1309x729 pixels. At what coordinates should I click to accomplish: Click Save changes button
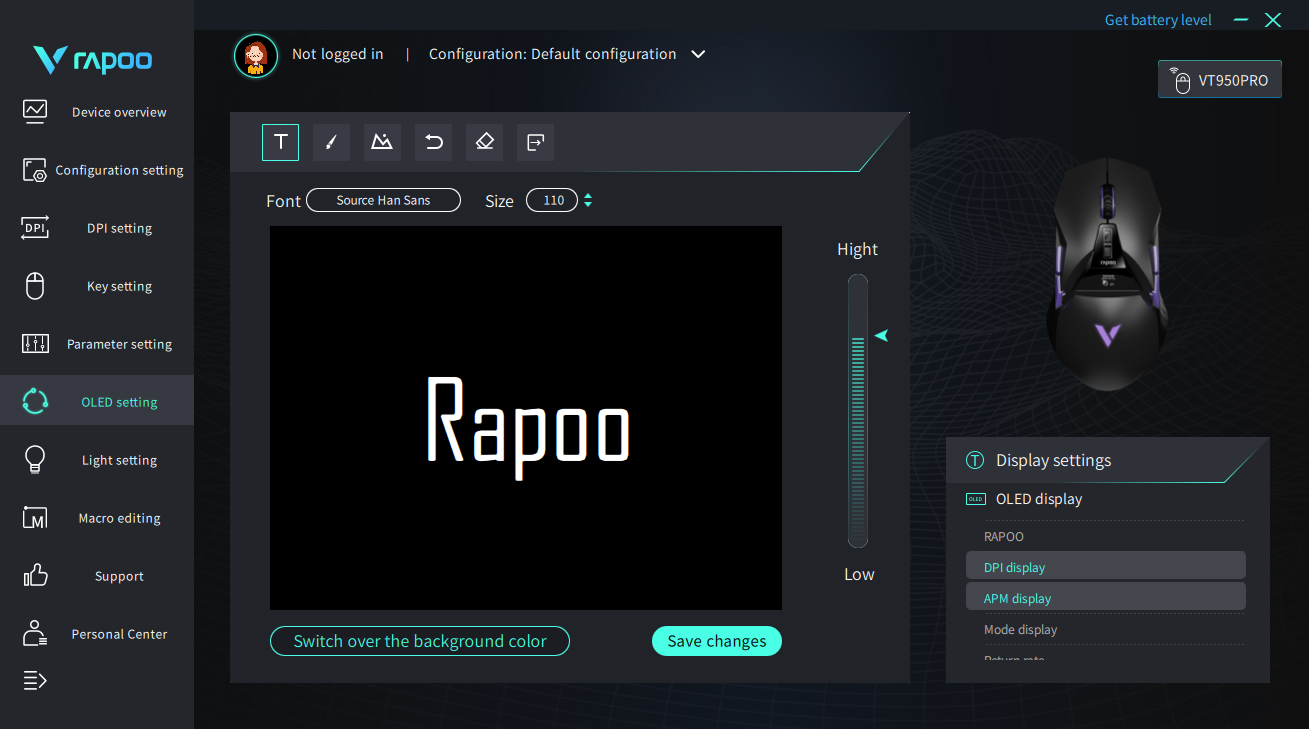click(717, 641)
